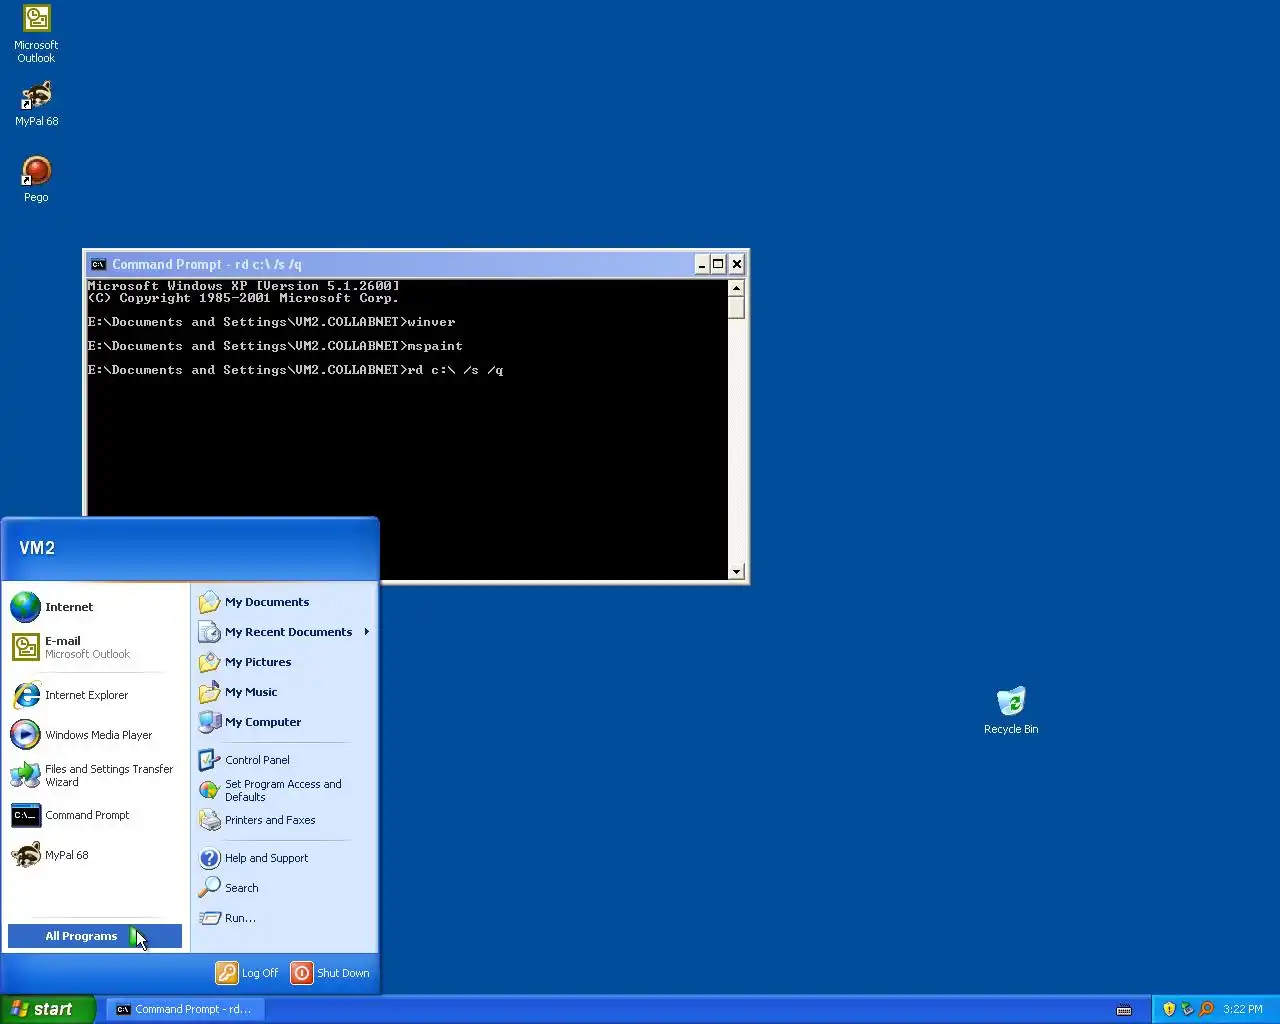Click the 'mspaint' command line text
The image size is (1280, 1024).
click(x=435, y=346)
